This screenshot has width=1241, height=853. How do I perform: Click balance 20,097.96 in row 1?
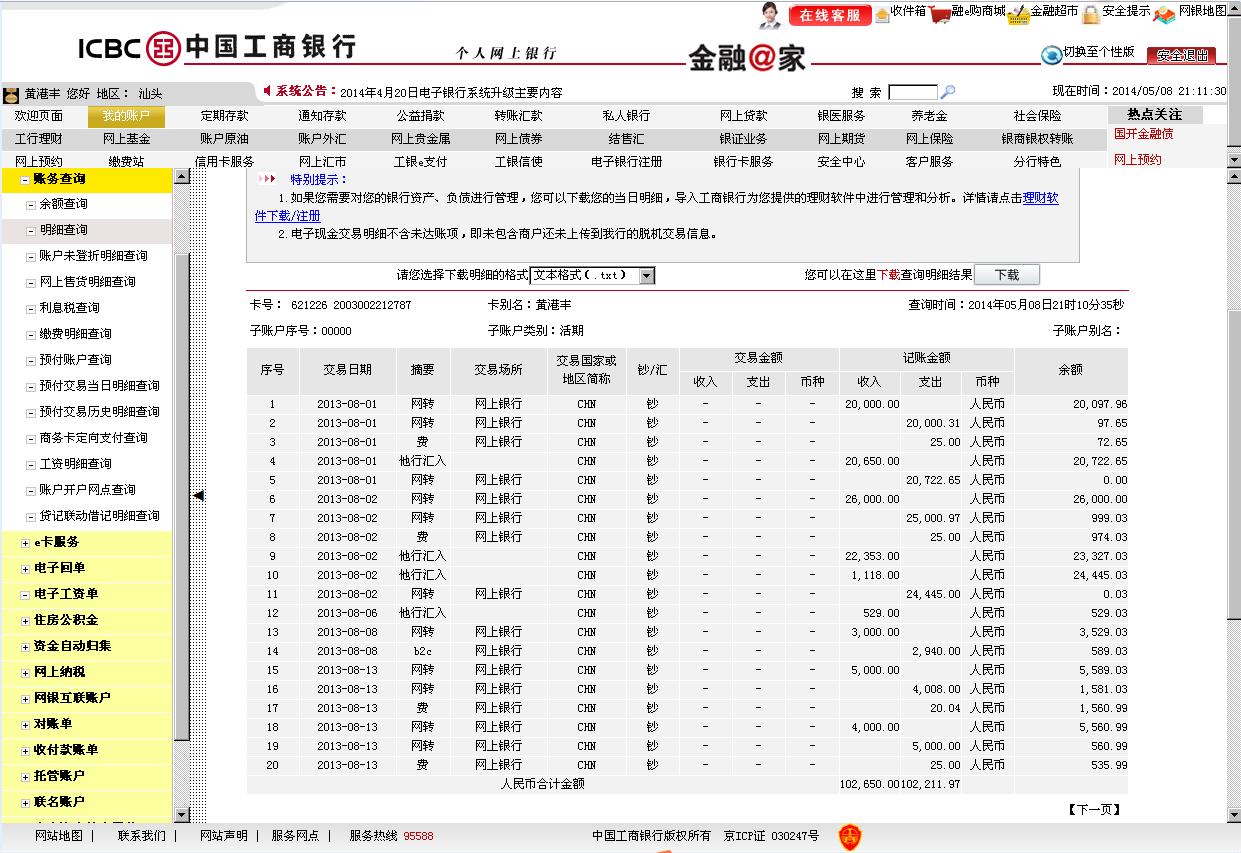click(1099, 405)
